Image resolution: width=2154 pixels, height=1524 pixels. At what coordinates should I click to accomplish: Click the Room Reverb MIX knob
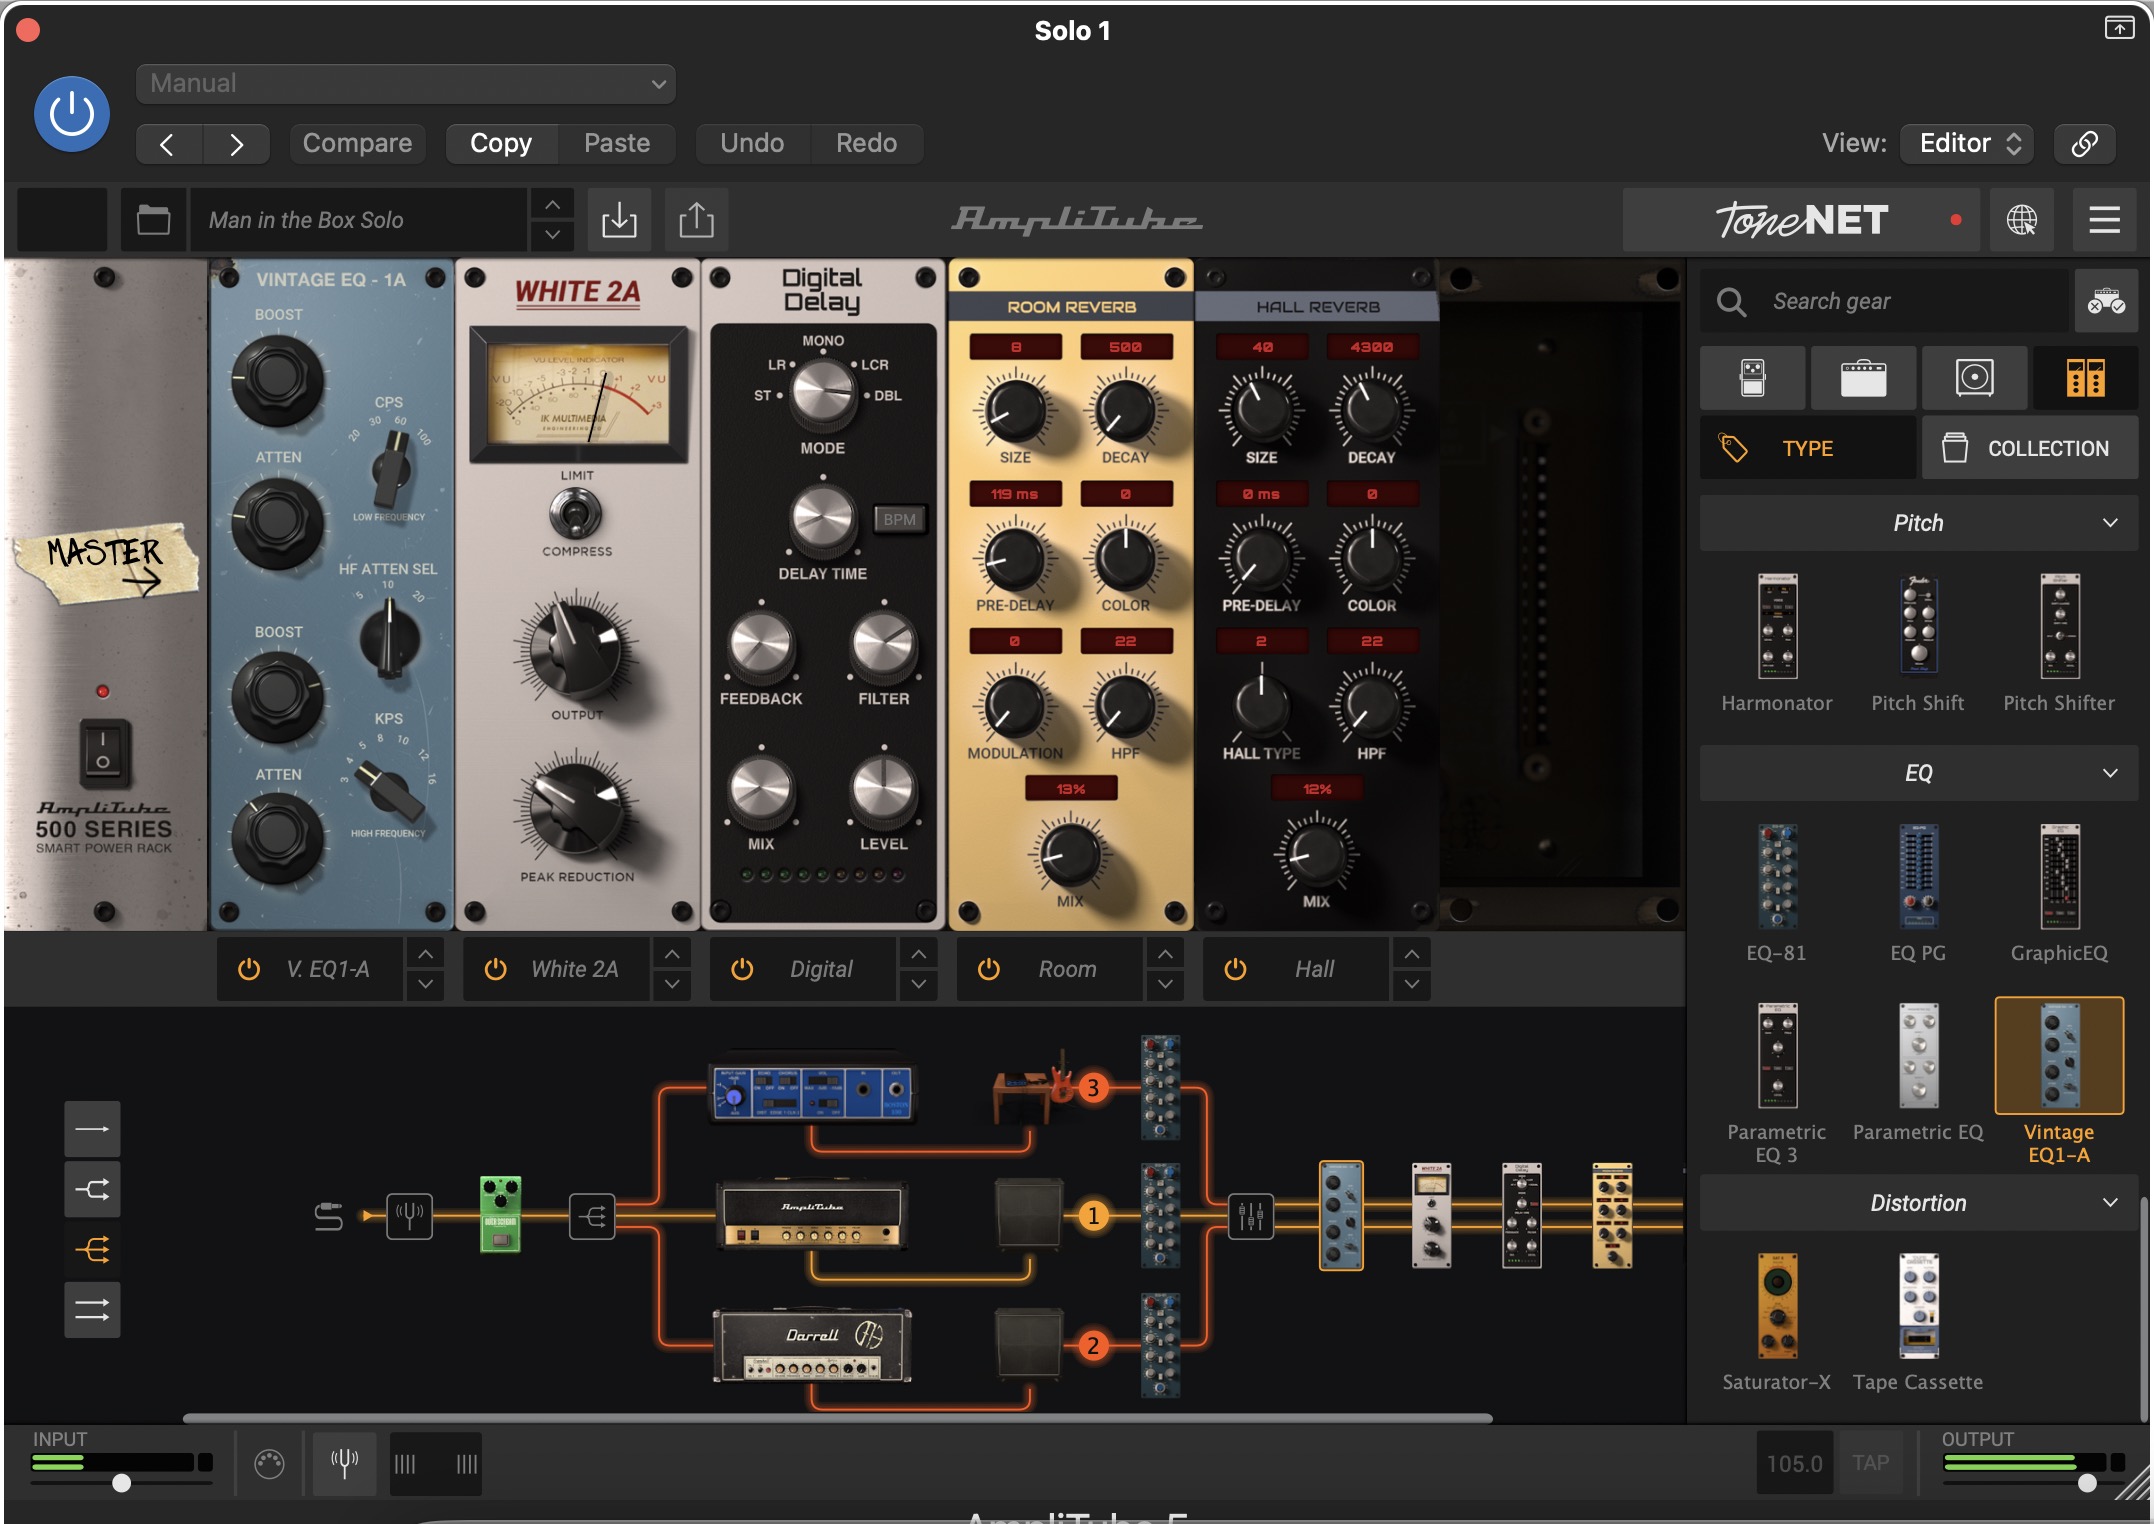pos(1070,855)
